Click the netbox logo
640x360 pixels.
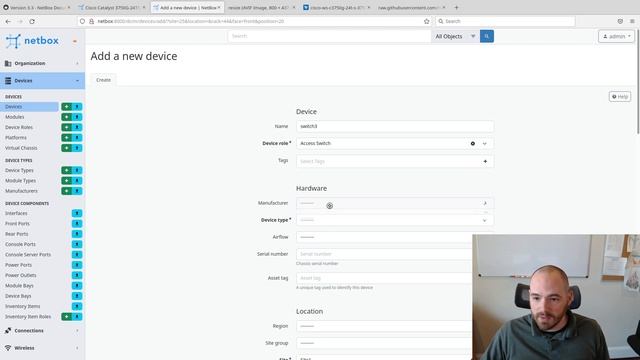click(x=32, y=41)
